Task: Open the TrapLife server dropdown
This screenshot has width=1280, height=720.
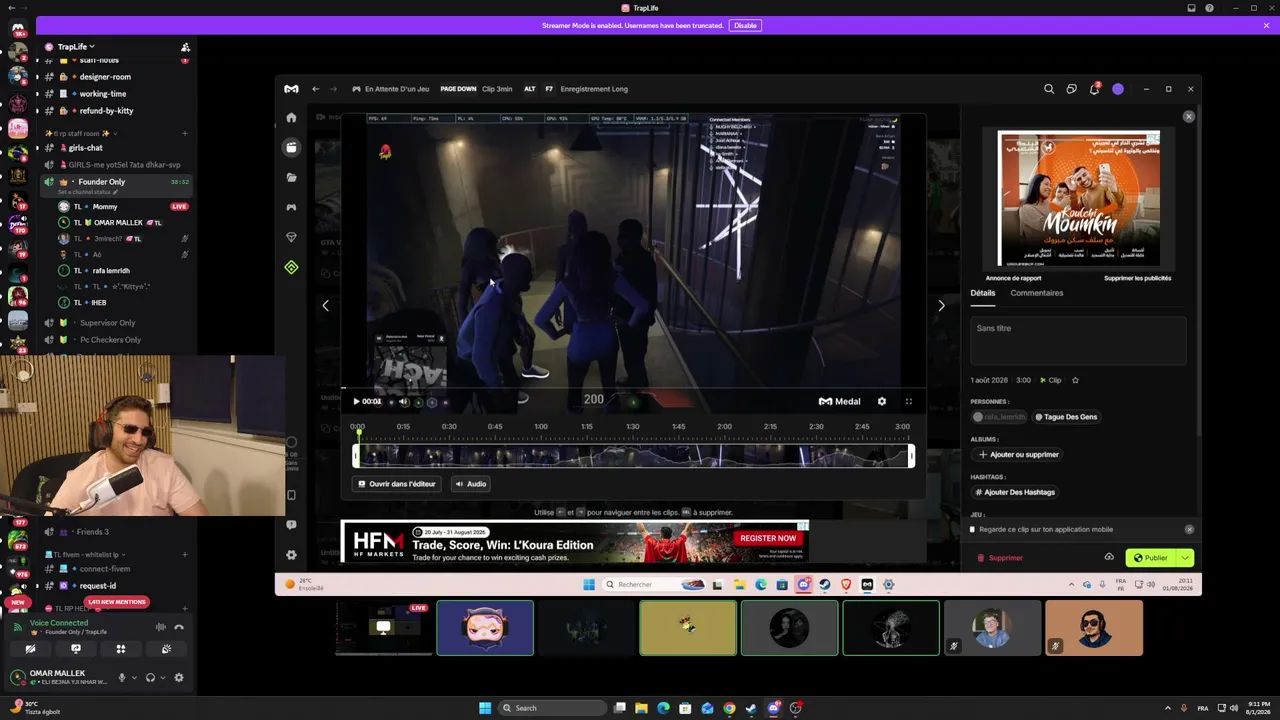Action: (76, 47)
